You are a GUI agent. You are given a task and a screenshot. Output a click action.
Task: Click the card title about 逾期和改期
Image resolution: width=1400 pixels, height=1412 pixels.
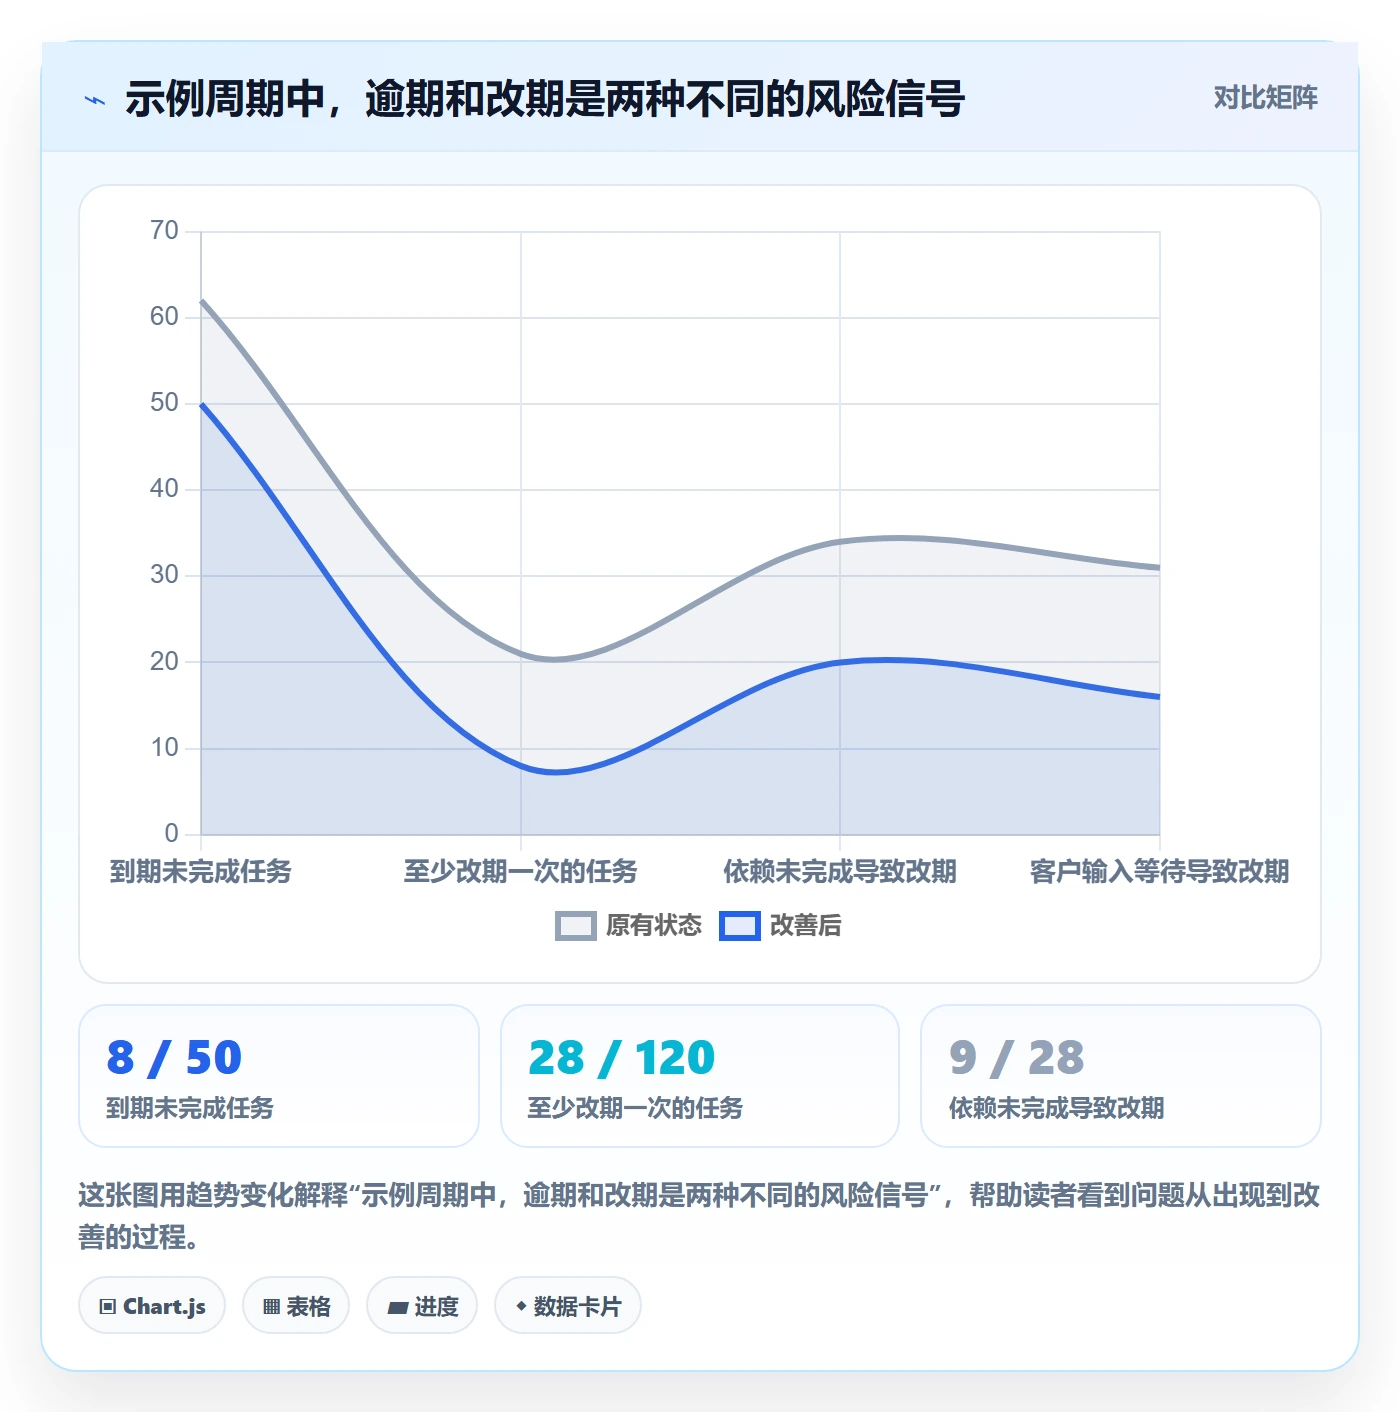(x=545, y=99)
